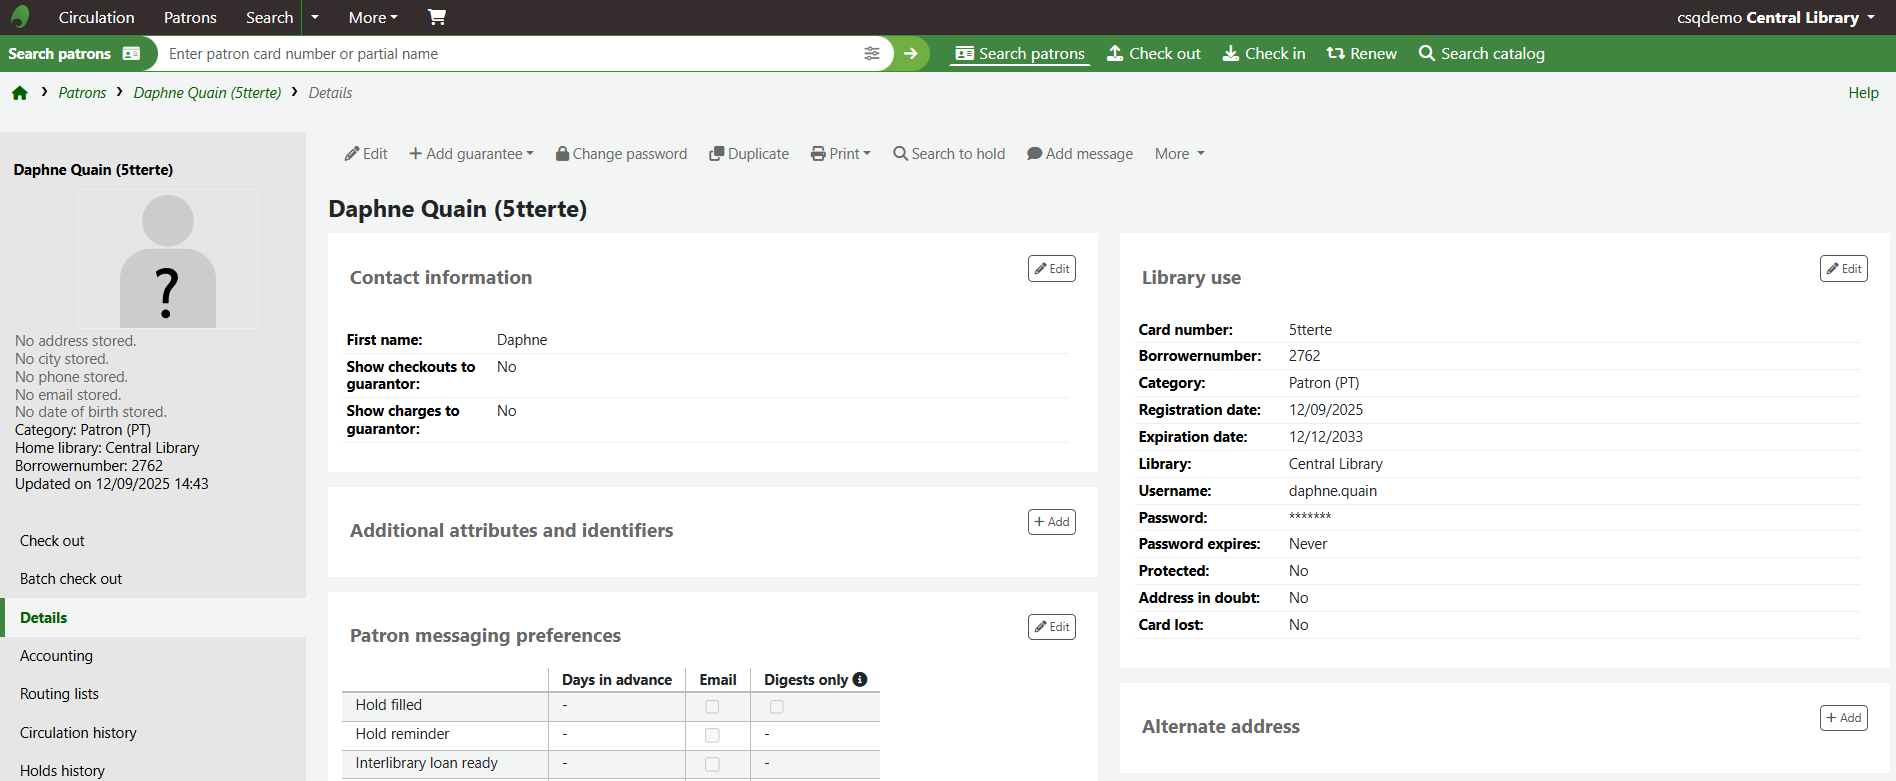Open the Help link

pyautogui.click(x=1863, y=93)
